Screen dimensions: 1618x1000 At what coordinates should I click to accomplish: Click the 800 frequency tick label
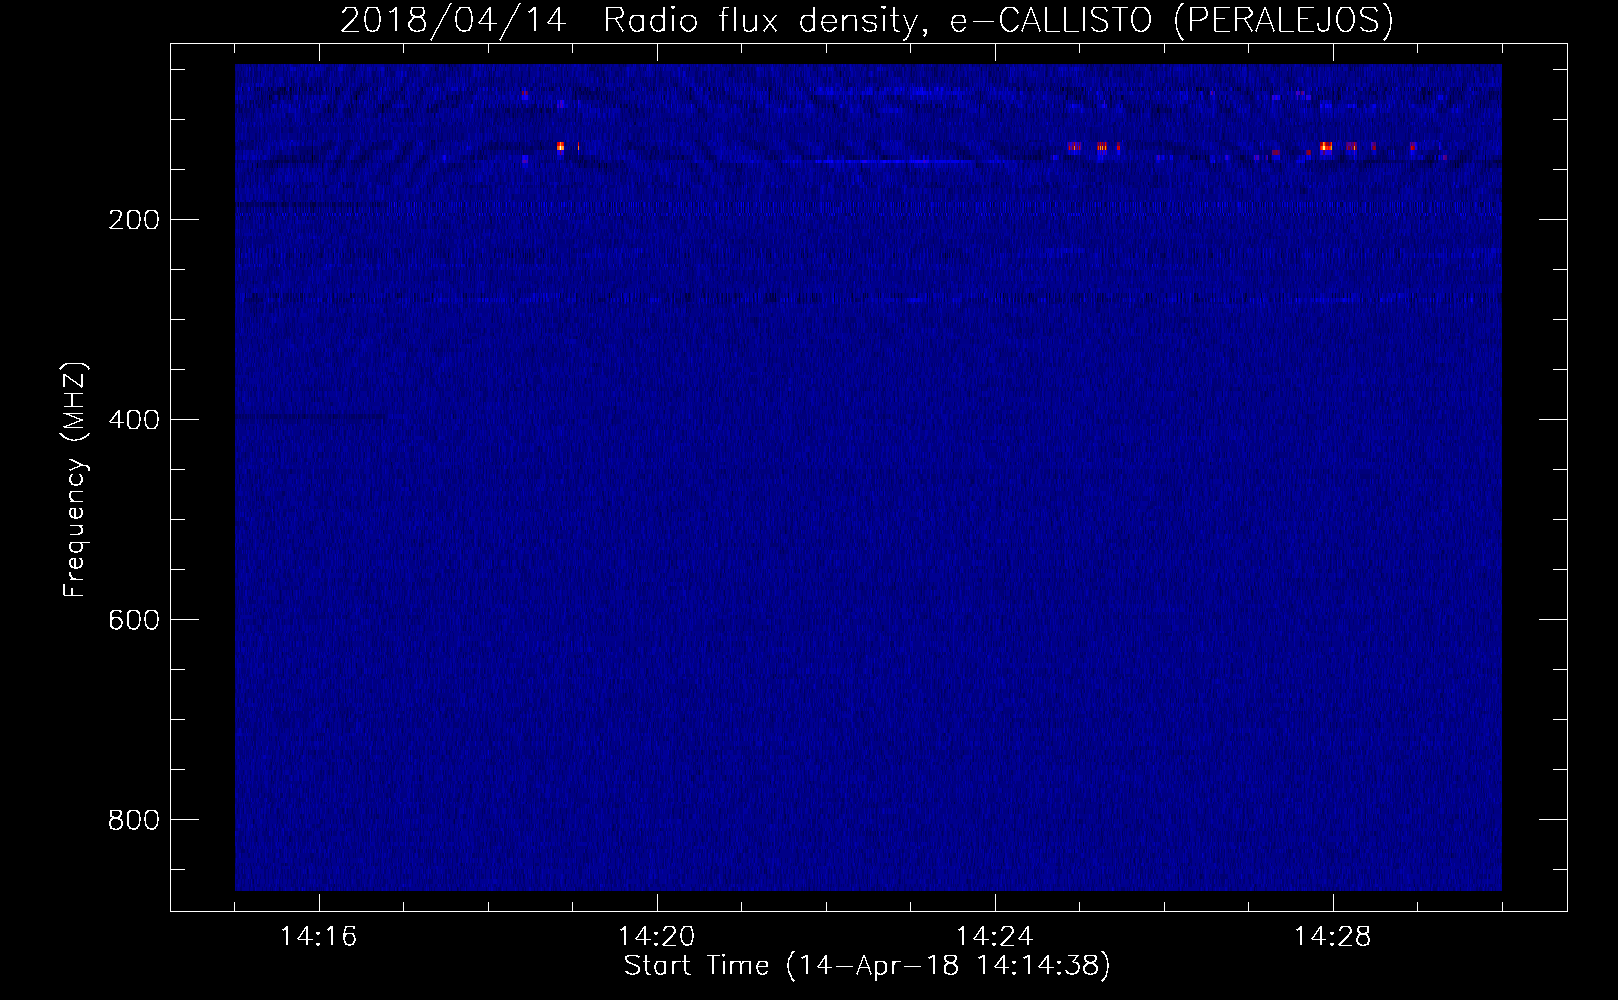(x=133, y=819)
